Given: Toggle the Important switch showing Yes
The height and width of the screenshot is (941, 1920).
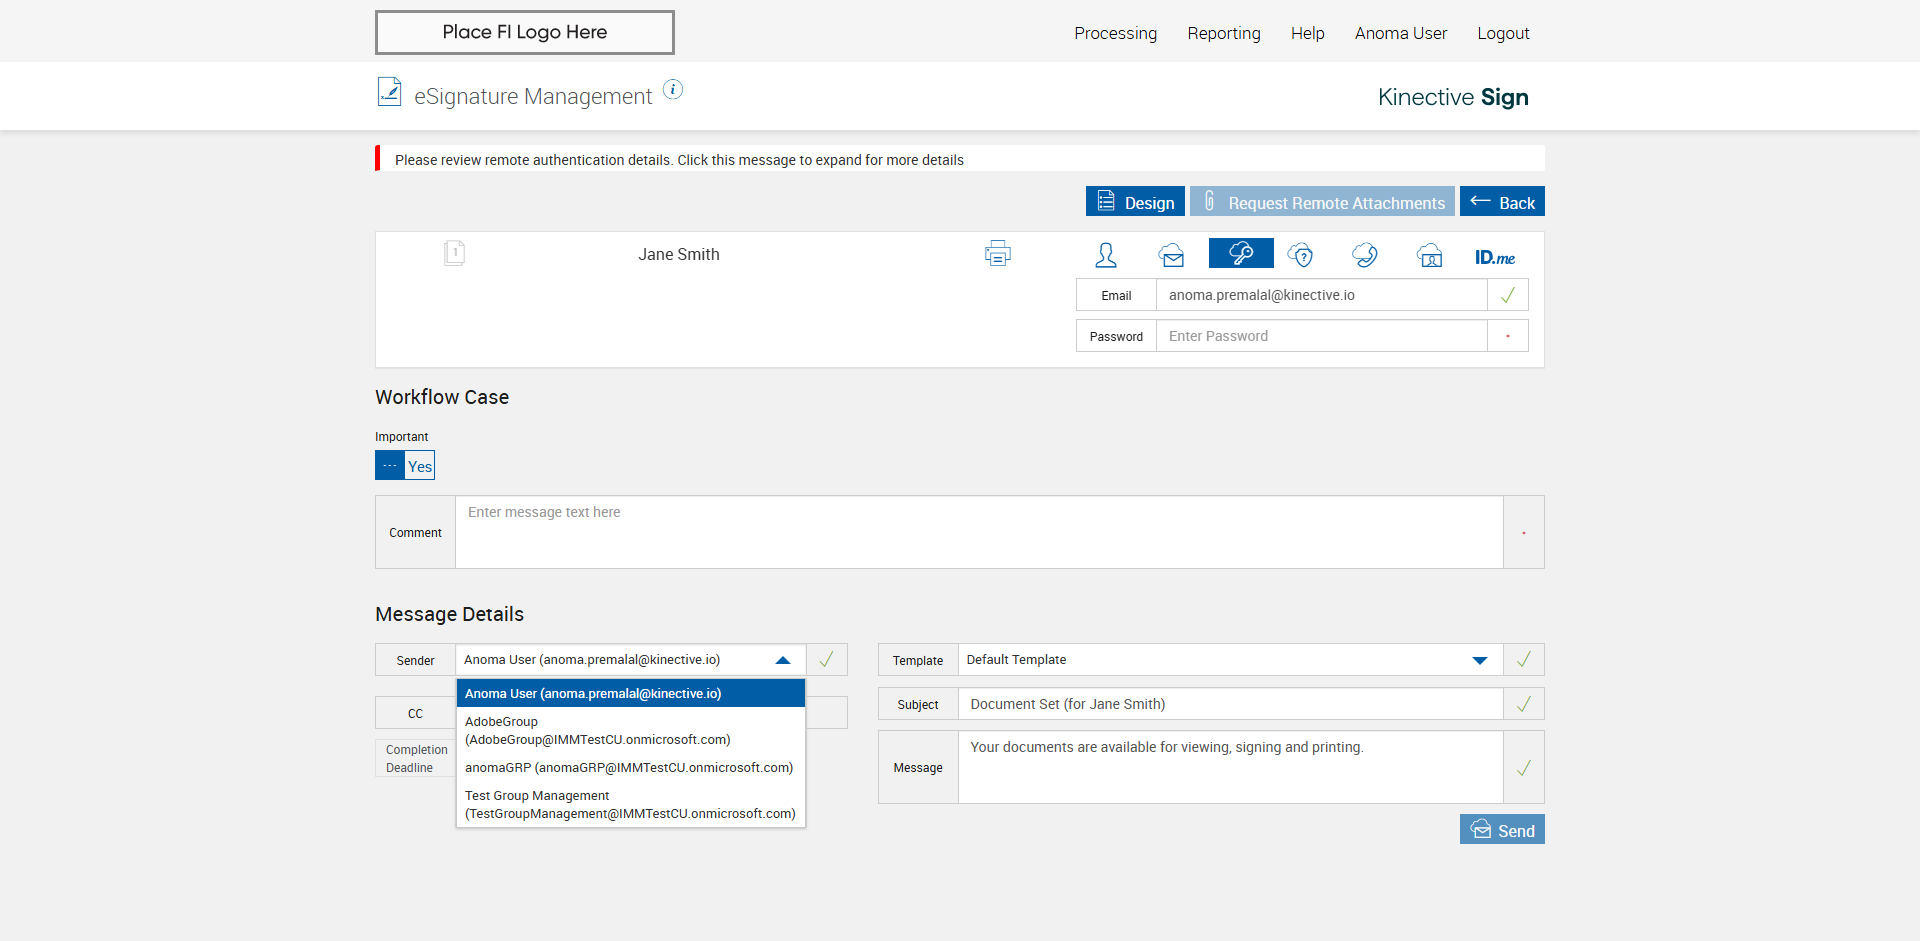Looking at the screenshot, I should coord(405,466).
